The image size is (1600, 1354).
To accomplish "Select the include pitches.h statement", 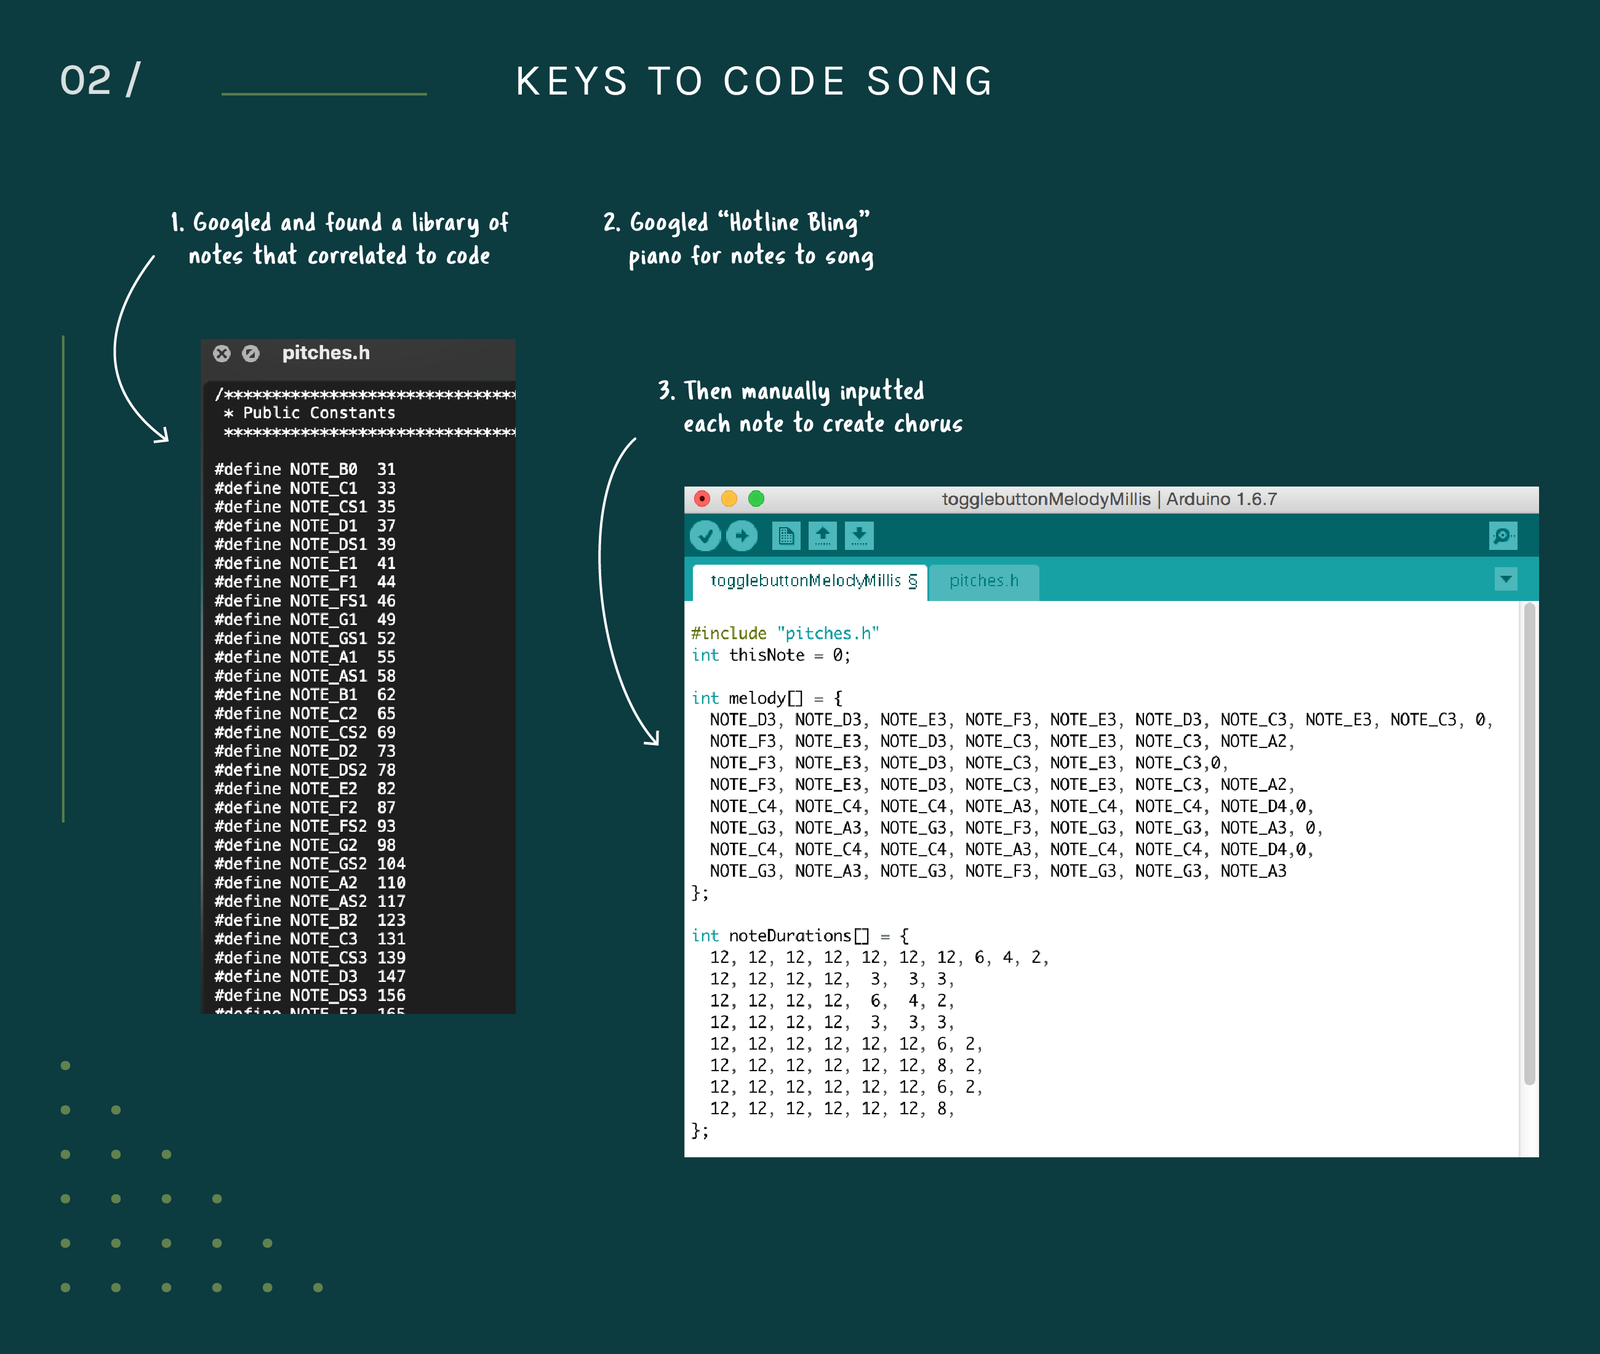I will point(786,633).
